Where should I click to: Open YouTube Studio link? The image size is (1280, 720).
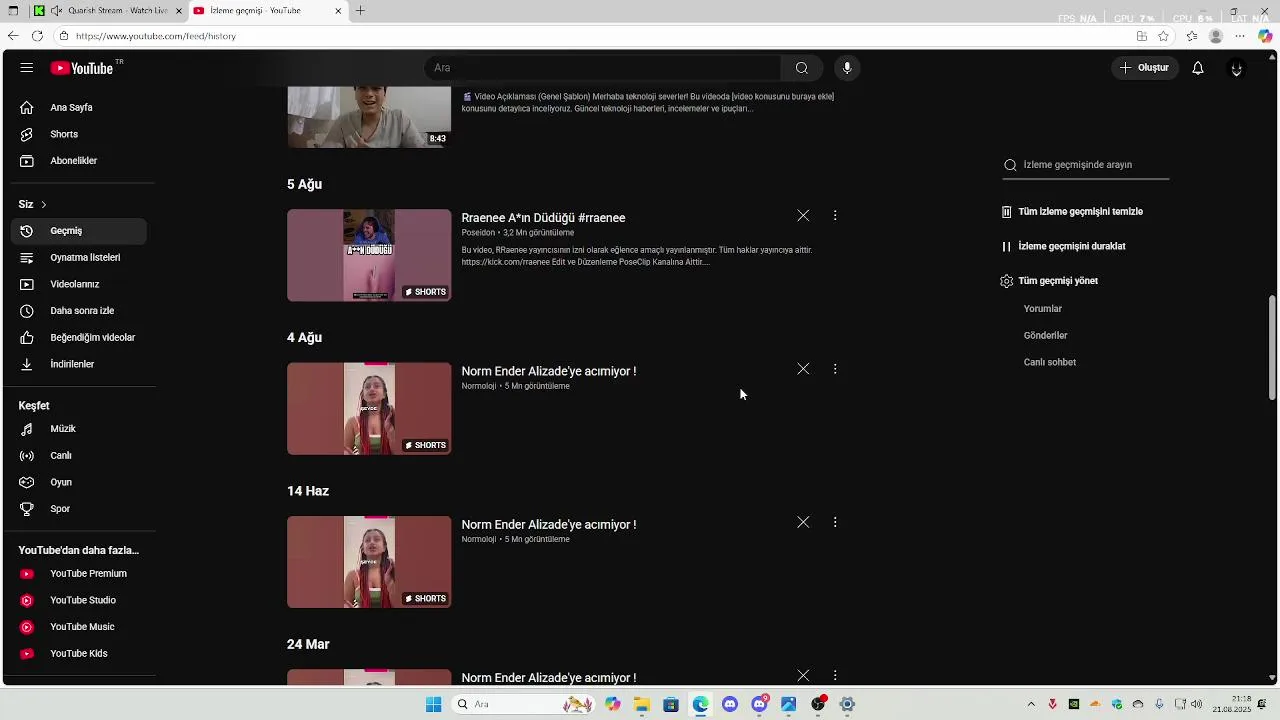[x=79, y=600]
